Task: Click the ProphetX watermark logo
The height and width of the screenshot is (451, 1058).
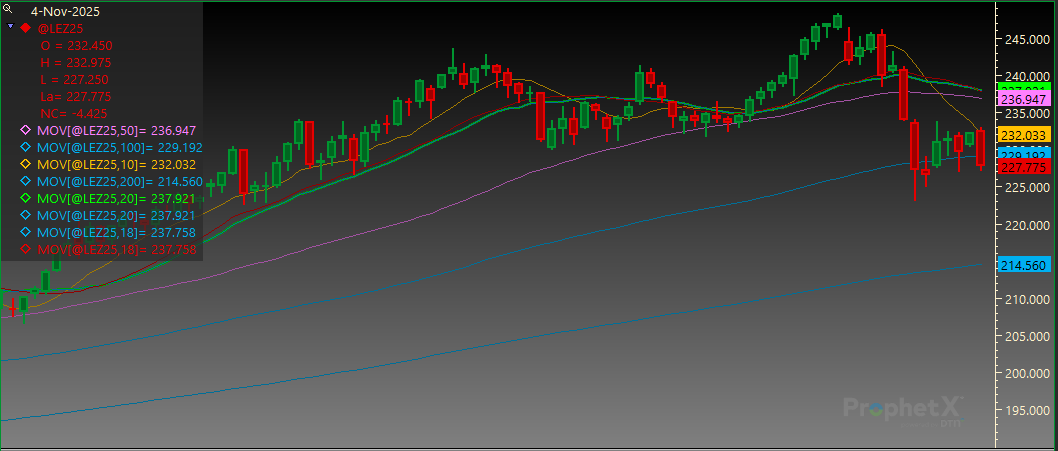Action: pyautogui.click(x=902, y=408)
